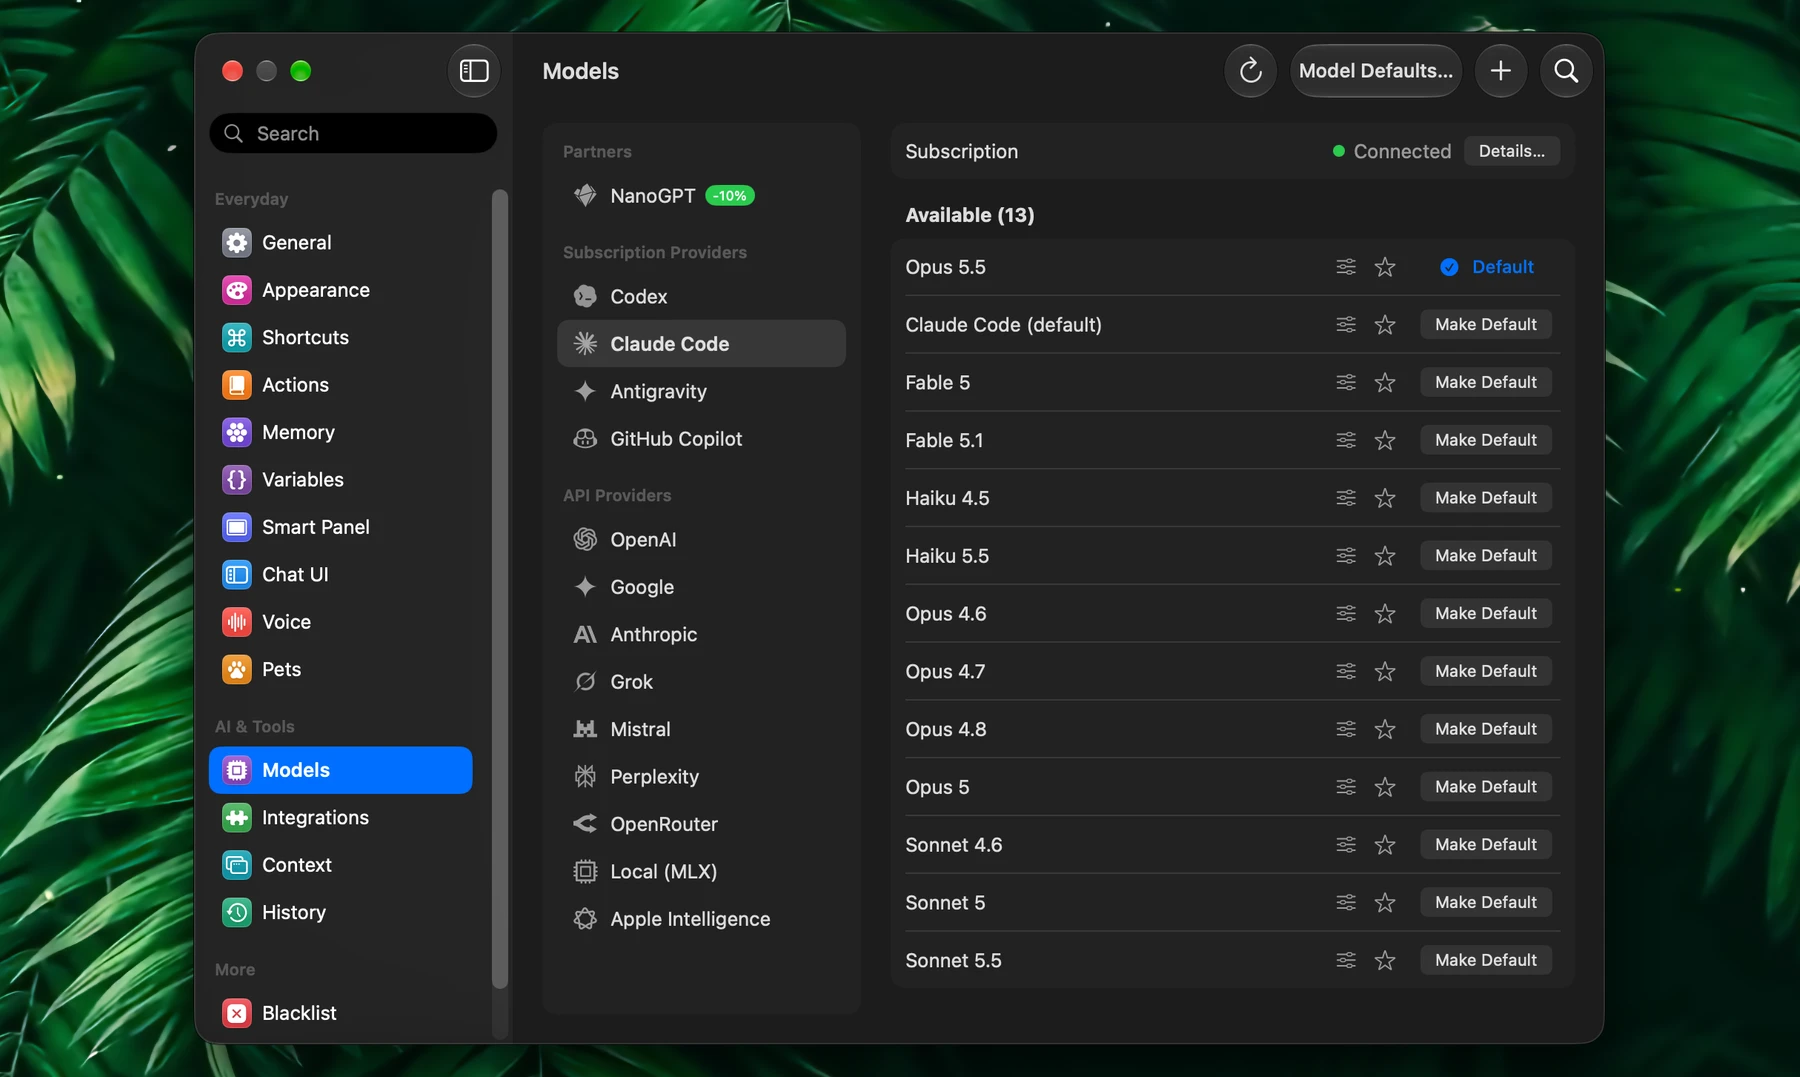
Task: Favorite Fable 5 with star icon
Action: click(x=1385, y=383)
